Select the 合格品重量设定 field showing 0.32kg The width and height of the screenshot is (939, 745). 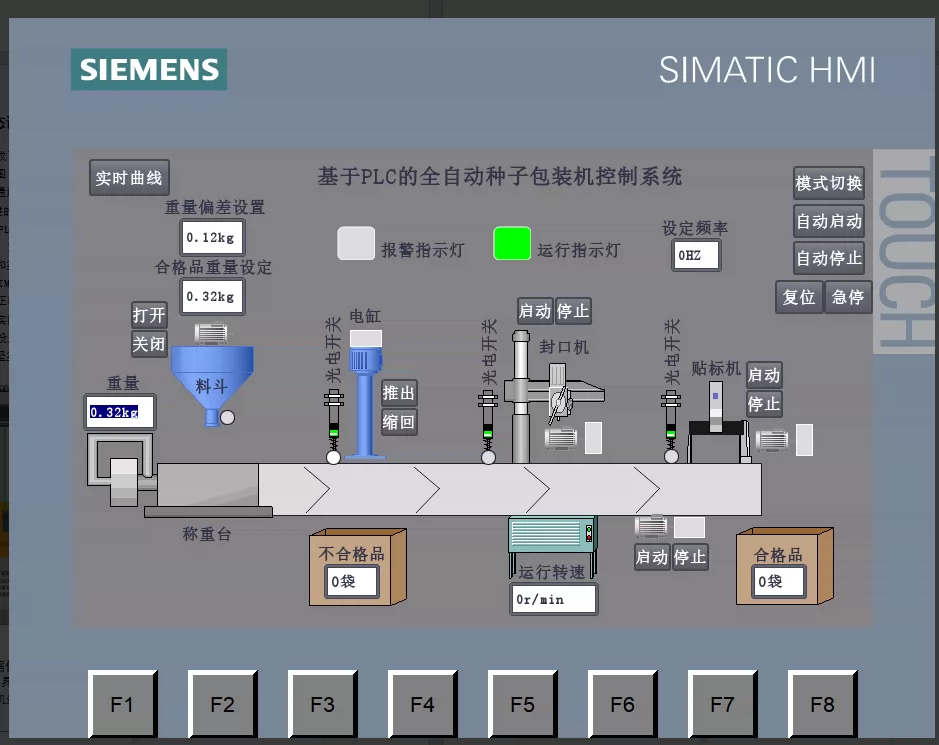click(213, 296)
